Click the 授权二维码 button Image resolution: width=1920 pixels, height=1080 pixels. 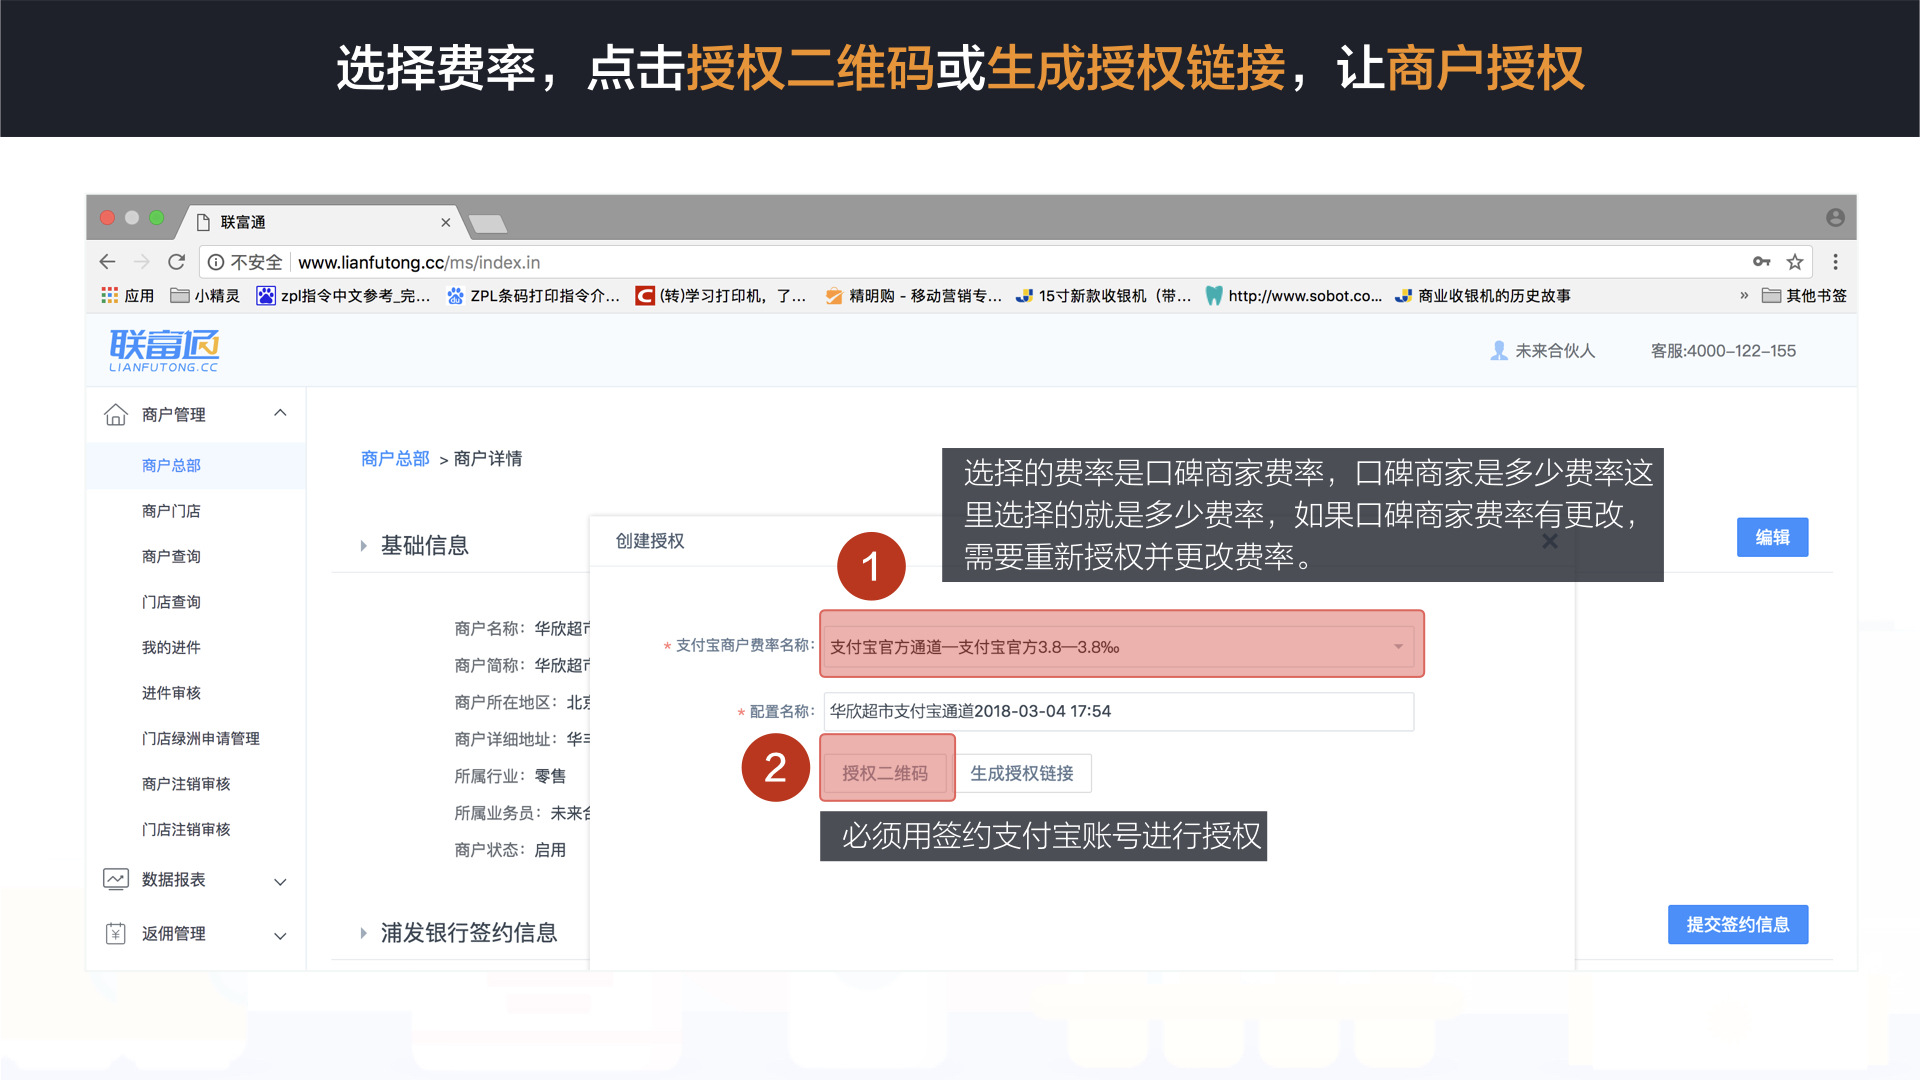pos(885,773)
